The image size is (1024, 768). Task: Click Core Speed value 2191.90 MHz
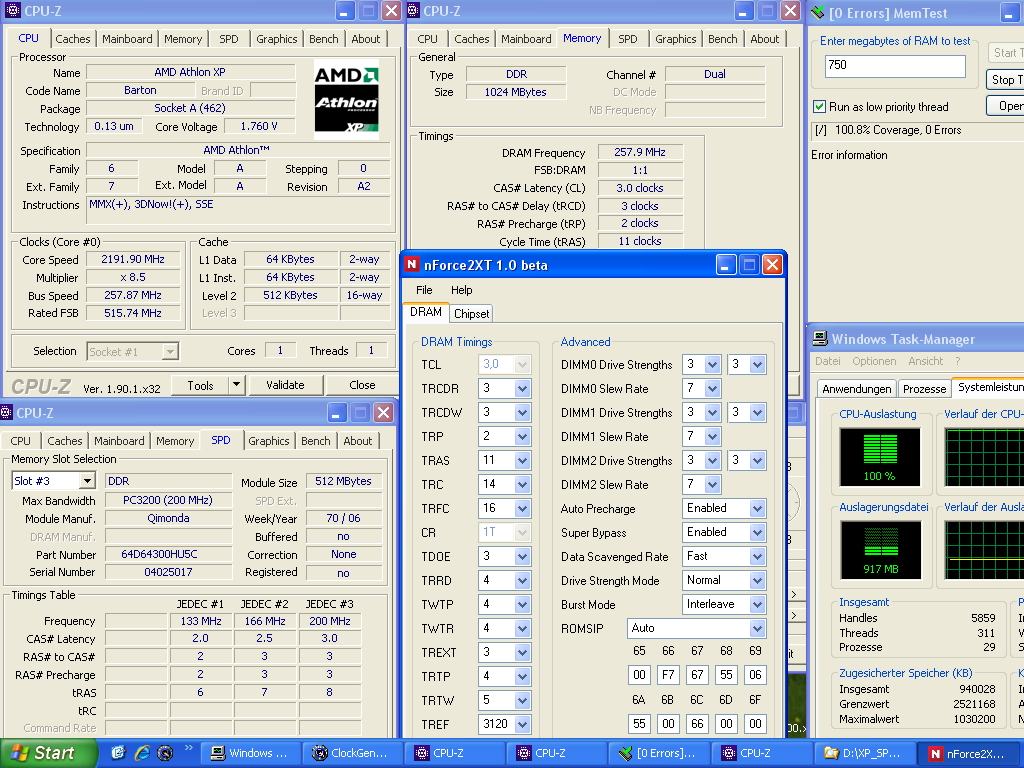[133, 259]
